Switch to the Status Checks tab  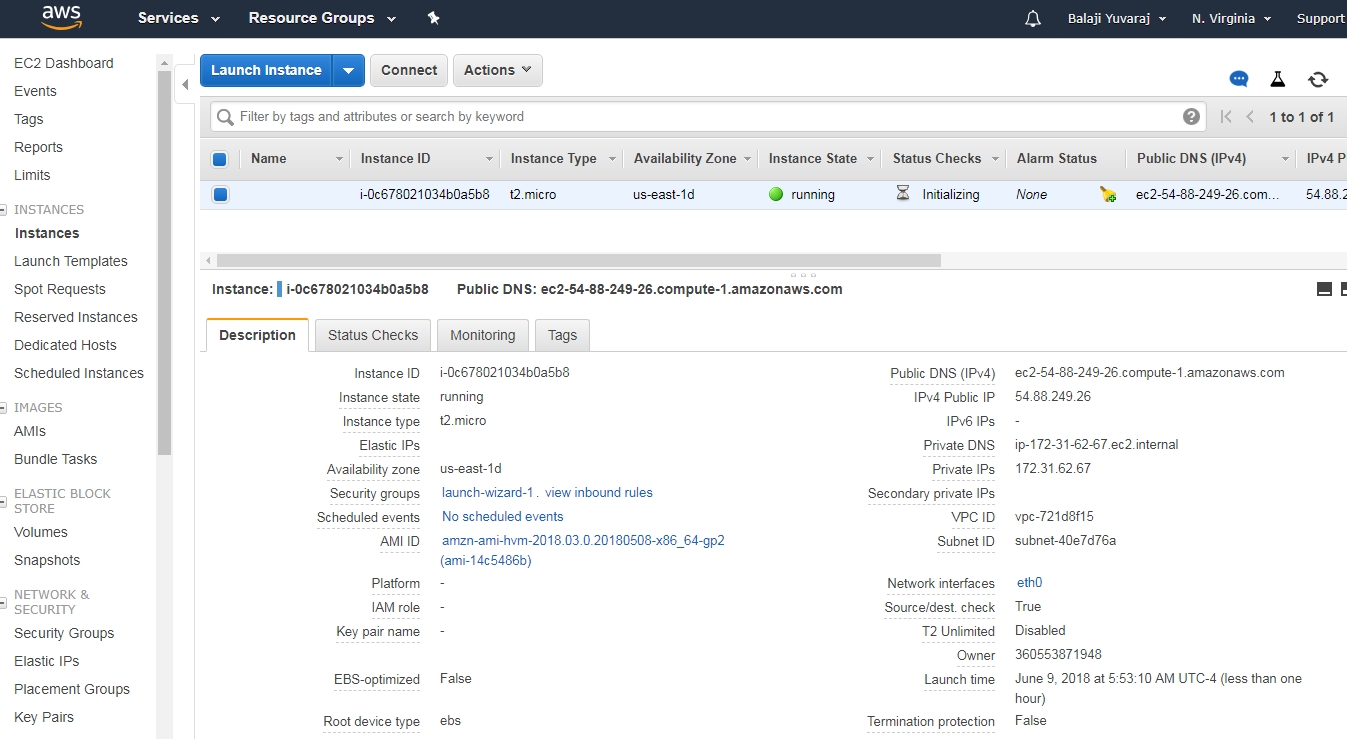coord(373,335)
